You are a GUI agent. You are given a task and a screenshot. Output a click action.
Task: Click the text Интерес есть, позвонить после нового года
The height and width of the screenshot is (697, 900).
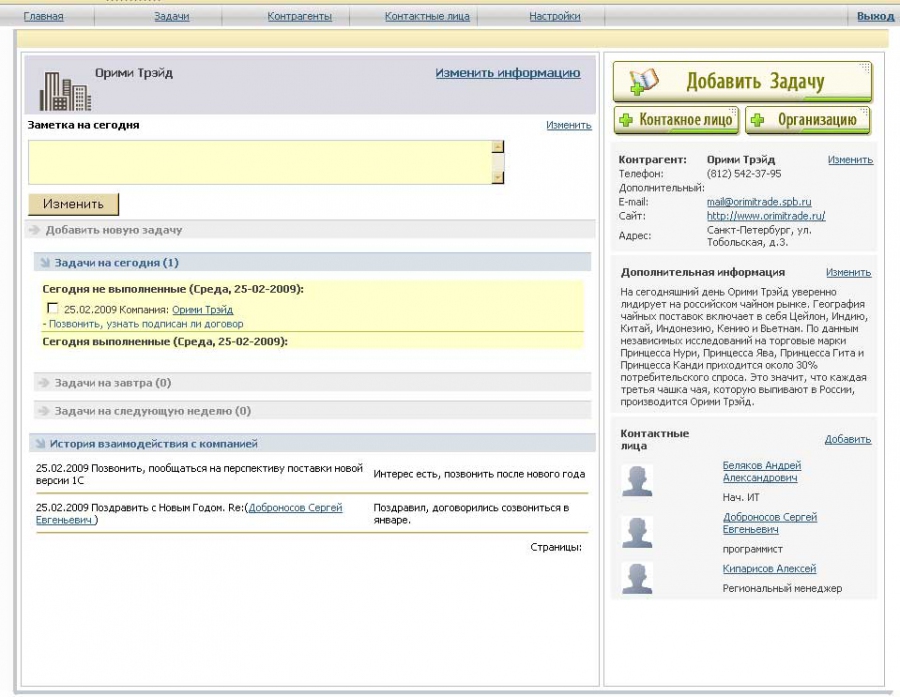point(479,475)
